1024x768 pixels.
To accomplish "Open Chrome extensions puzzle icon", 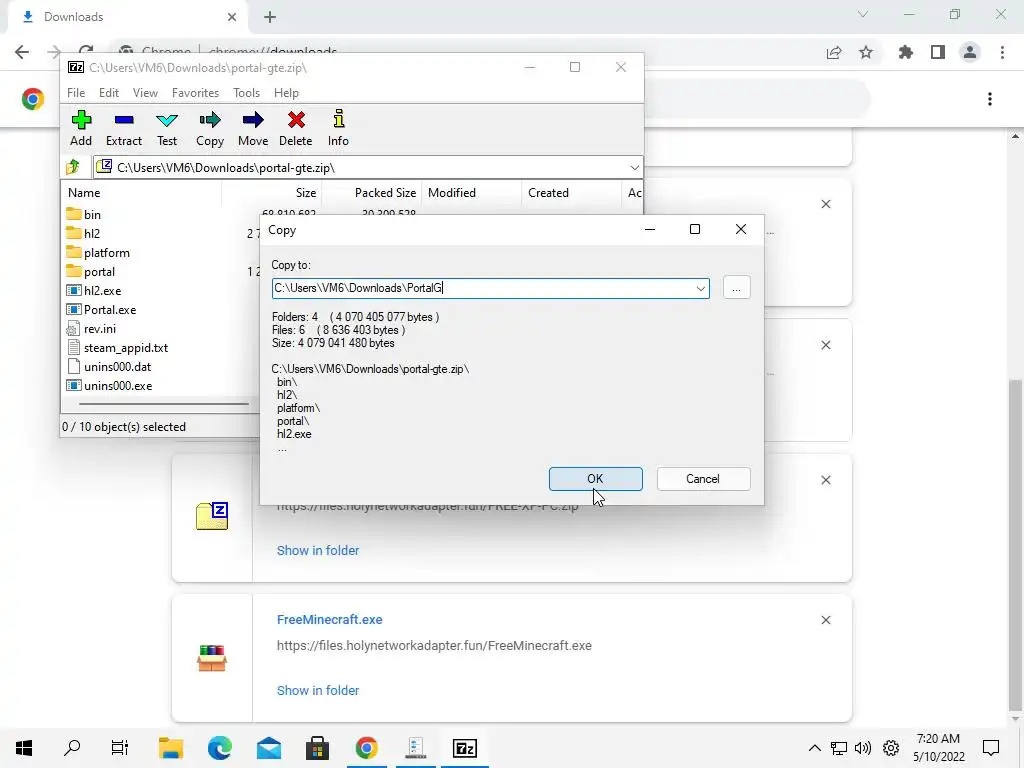I will coord(905,52).
